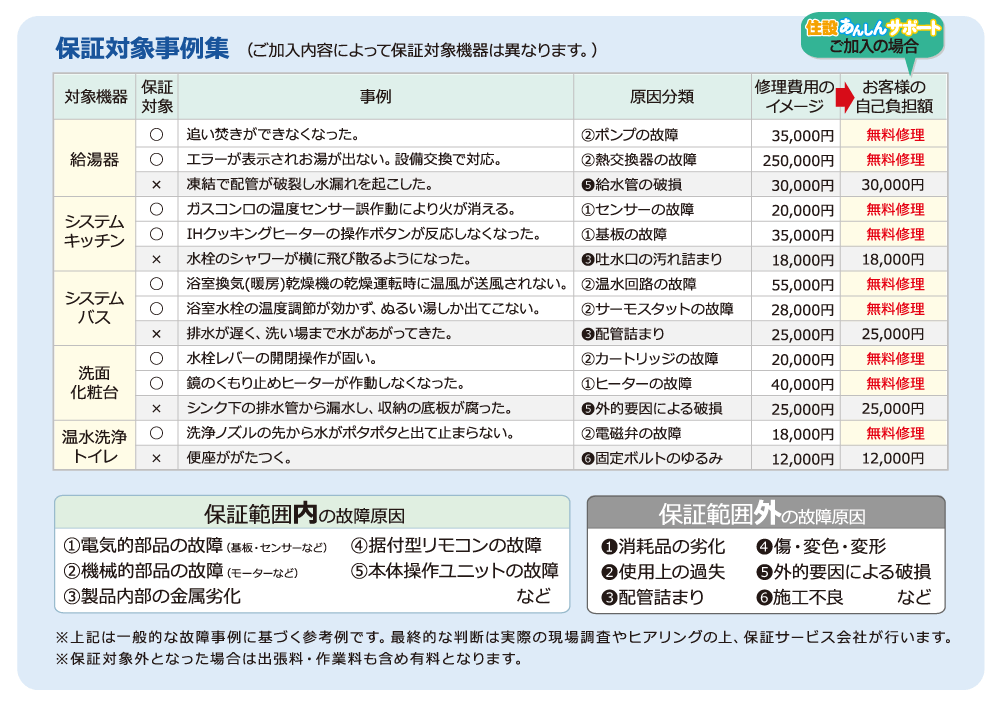The width and height of the screenshot is (1000, 702).
Task: Open the 保証範囲内の故障原因 panel header
Action: coord(311,514)
